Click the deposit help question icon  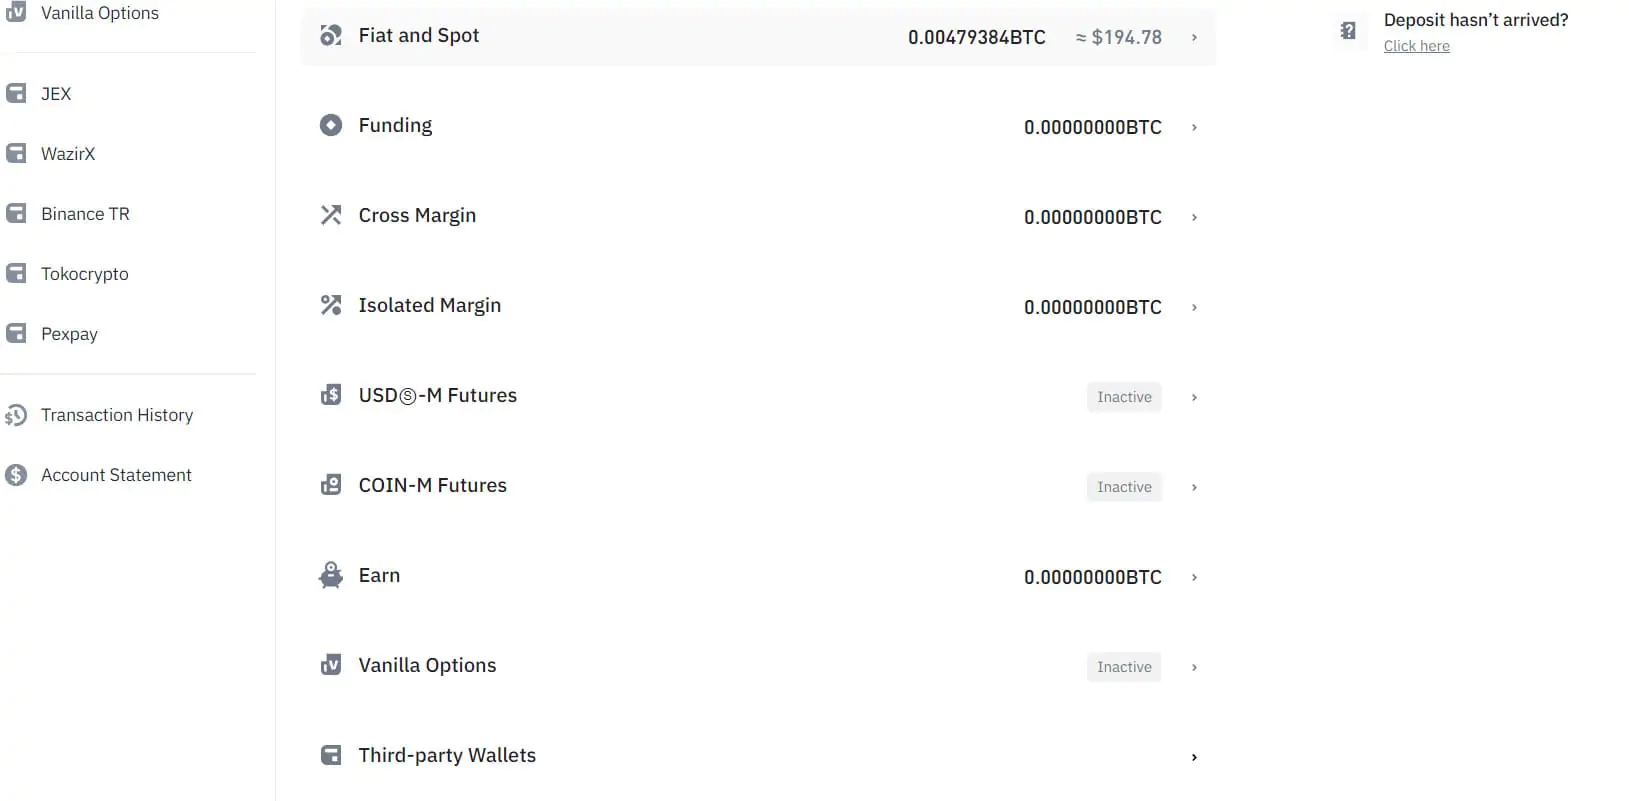[1348, 31]
